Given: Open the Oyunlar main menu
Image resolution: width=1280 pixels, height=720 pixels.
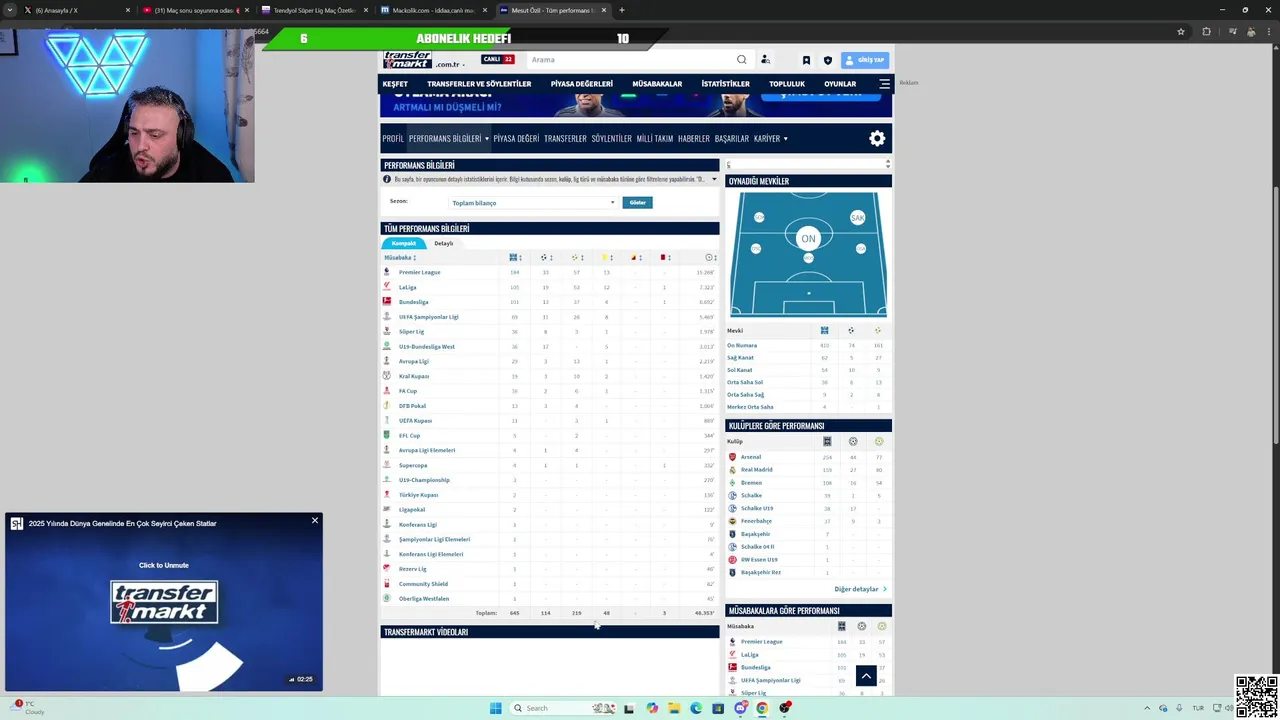Looking at the screenshot, I should click(x=840, y=84).
